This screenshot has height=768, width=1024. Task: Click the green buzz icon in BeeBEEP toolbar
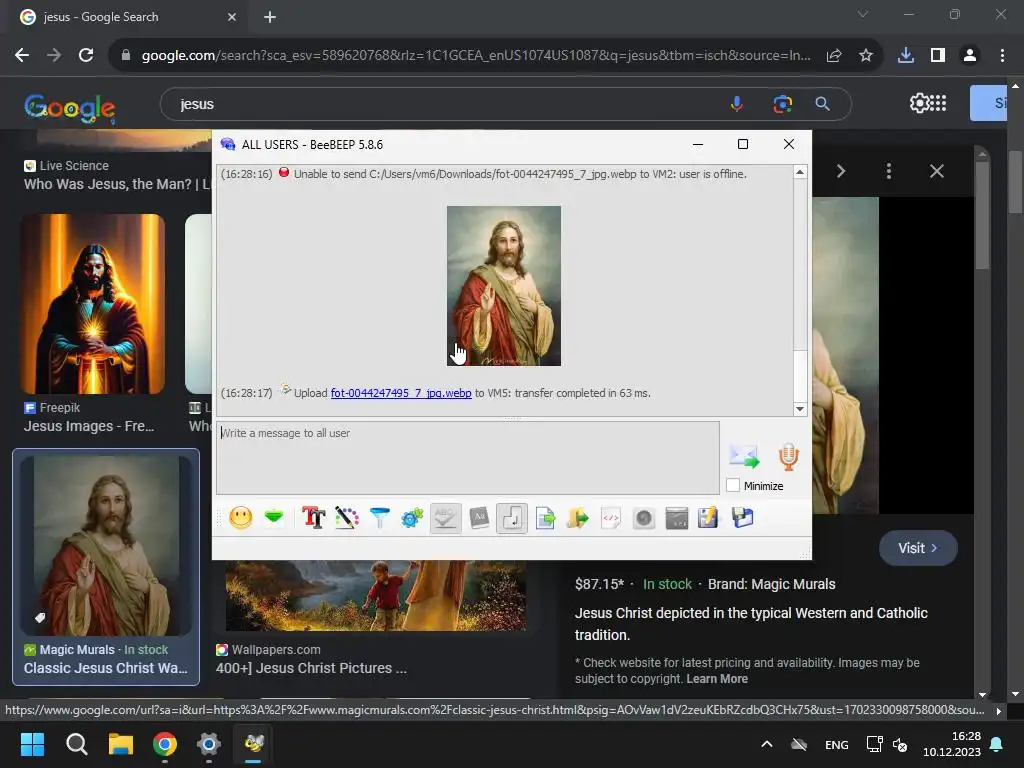tap(274, 519)
